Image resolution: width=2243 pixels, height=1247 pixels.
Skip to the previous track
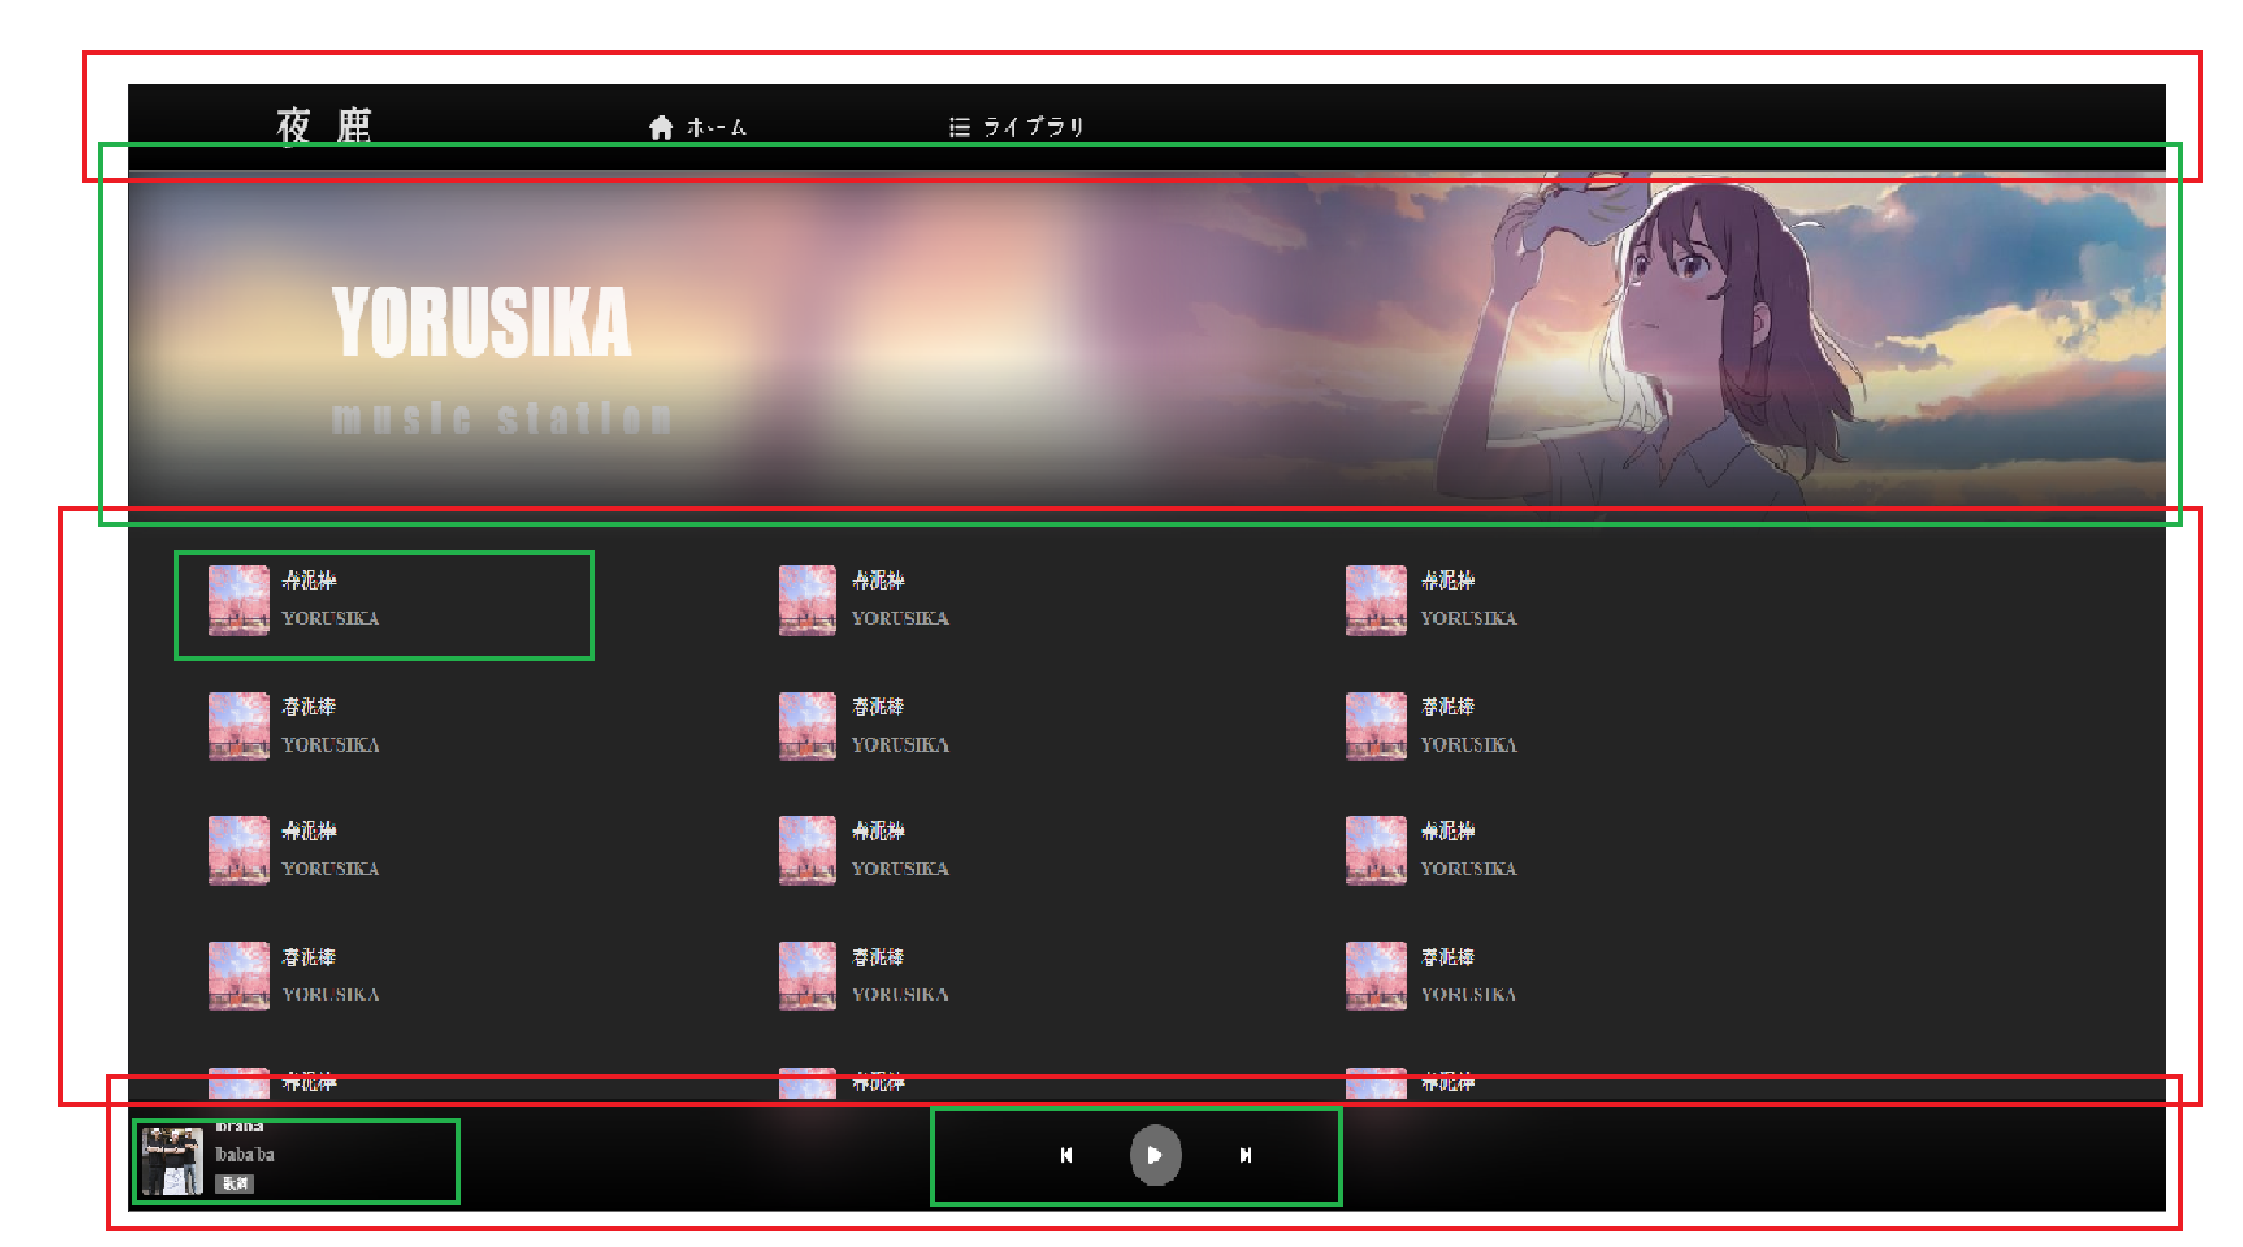click(1066, 1155)
